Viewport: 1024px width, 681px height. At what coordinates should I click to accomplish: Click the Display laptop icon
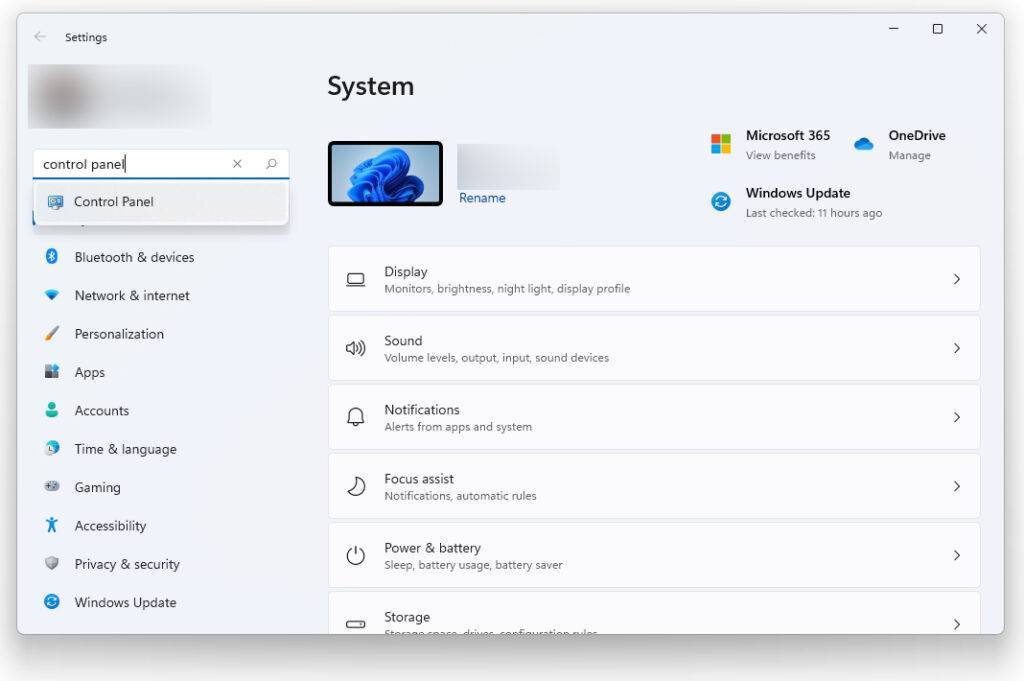click(x=355, y=279)
